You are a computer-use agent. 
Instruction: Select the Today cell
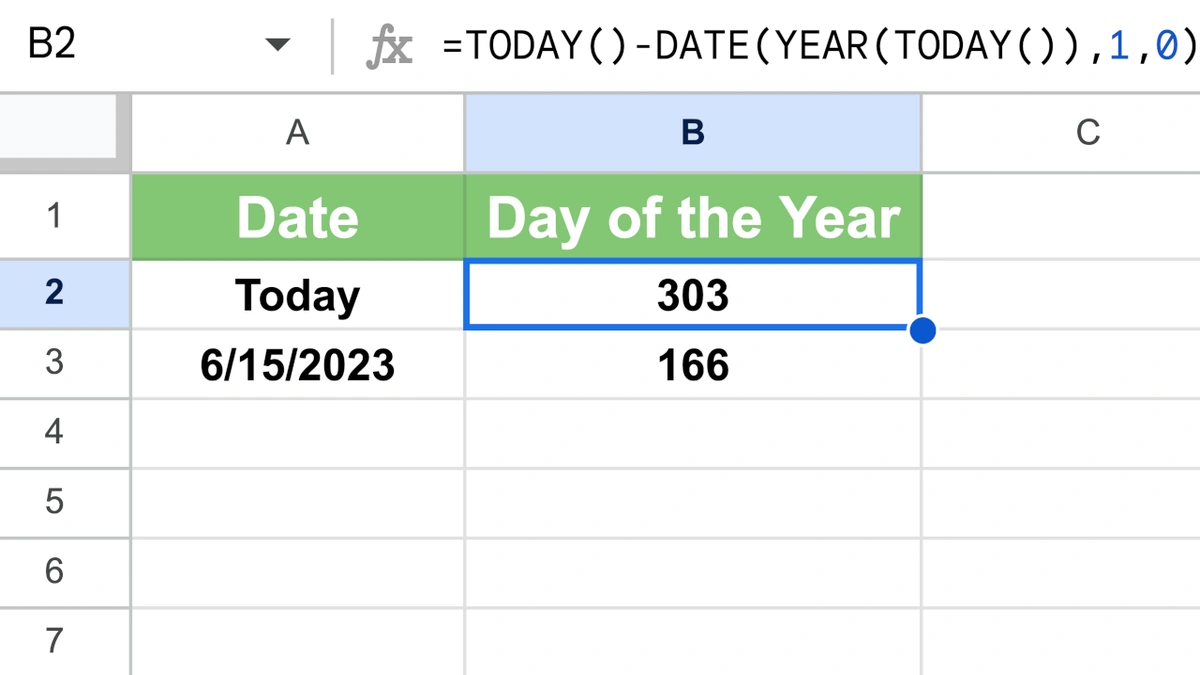click(297, 294)
